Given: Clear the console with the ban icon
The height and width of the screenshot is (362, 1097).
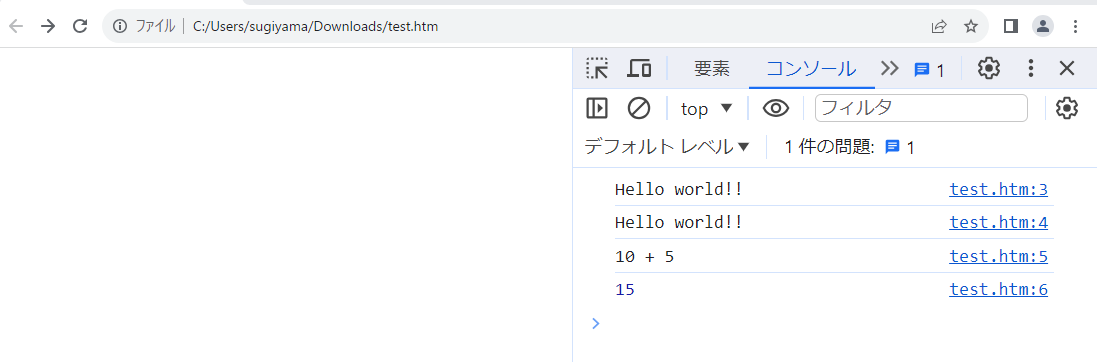Looking at the screenshot, I should (639, 109).
